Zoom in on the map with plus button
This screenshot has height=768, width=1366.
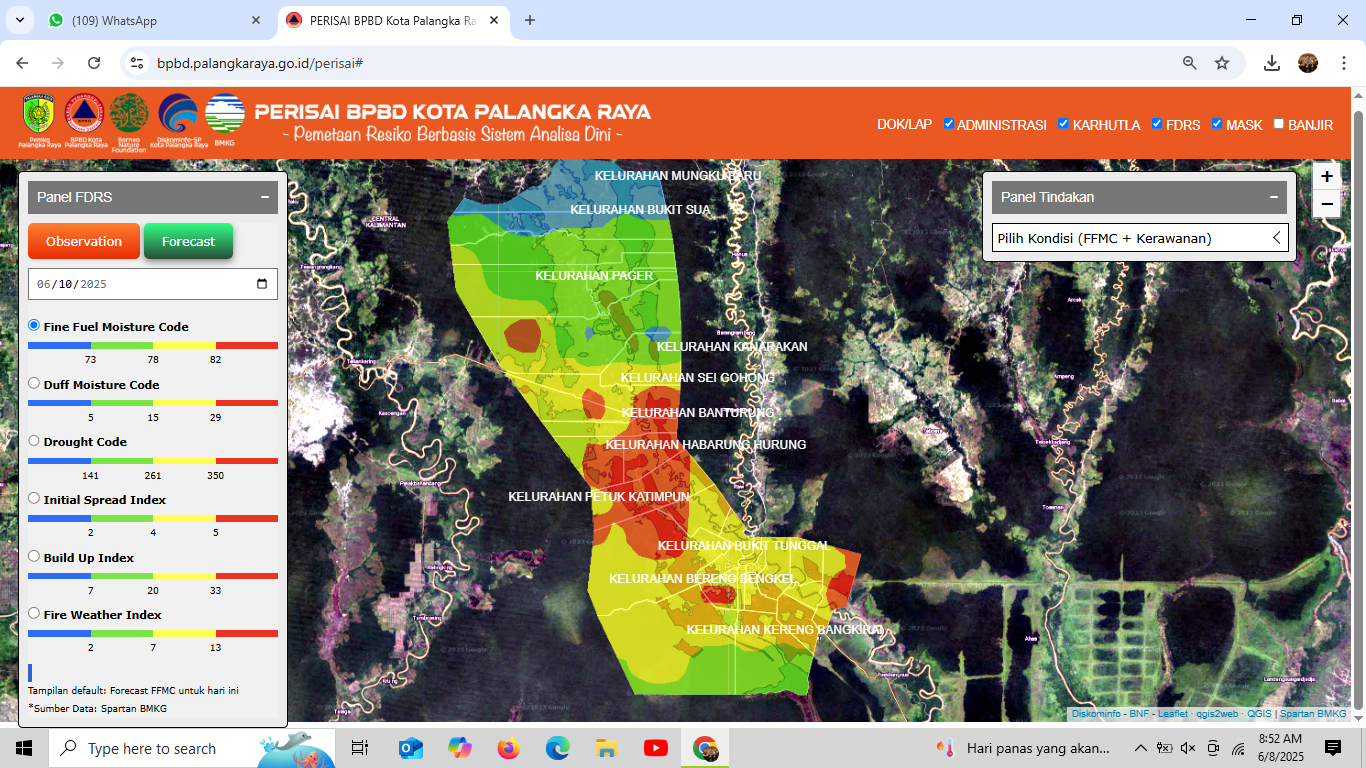point(1326,177)
